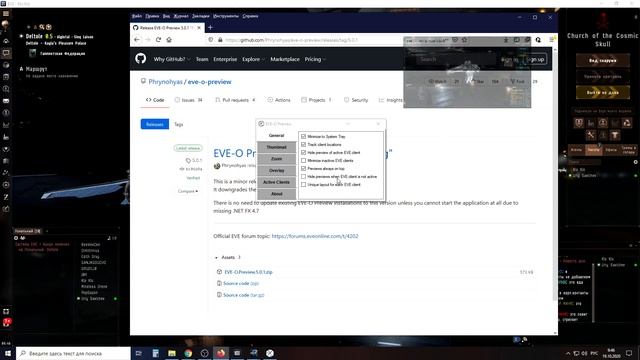Open the Security tab of the repository
Screen dimensions: 640x360
click(x=356, y=100)
